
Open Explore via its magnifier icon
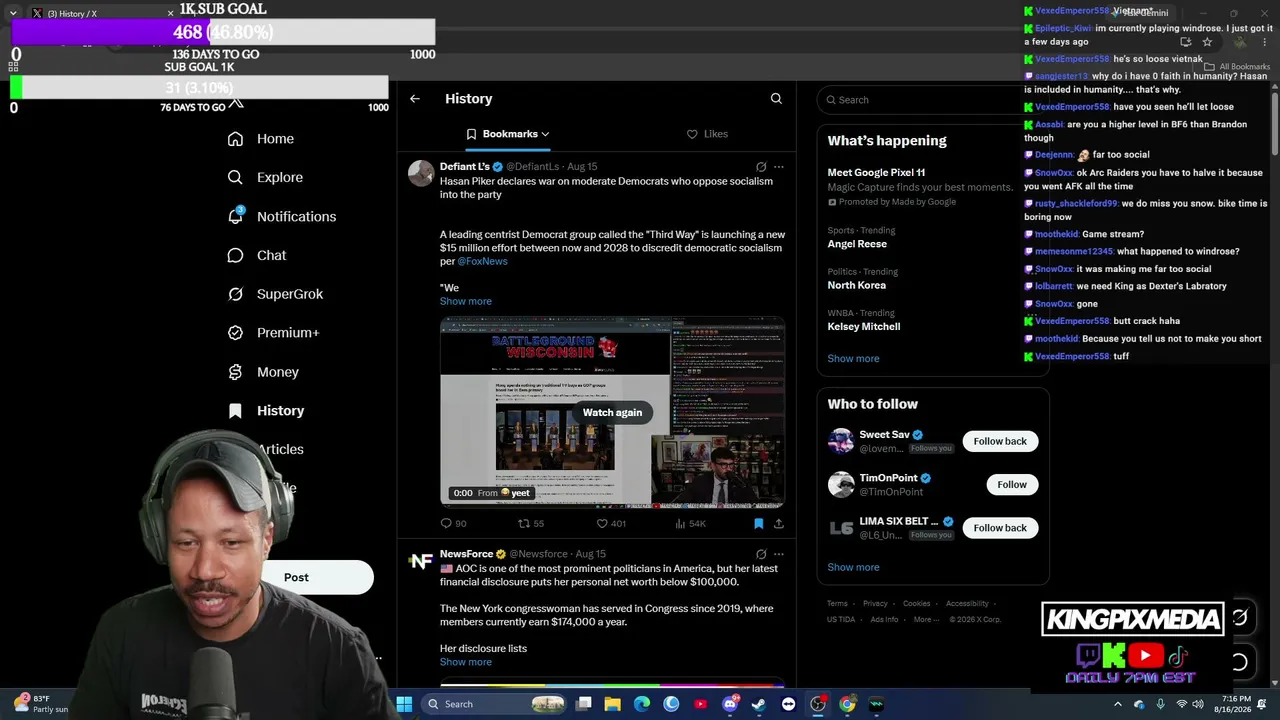[x=235, y=177]
